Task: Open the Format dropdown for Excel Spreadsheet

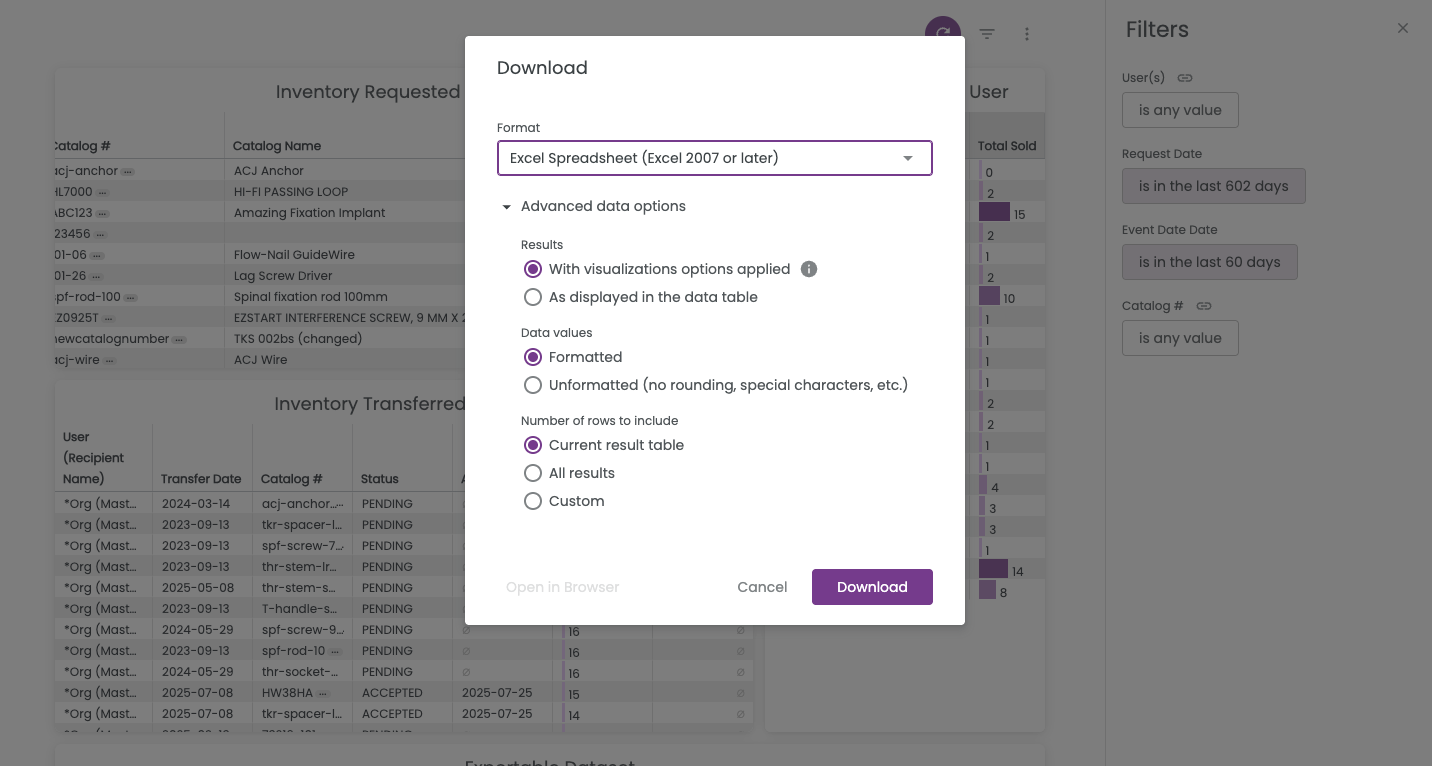Action: [x=714, y=158]
